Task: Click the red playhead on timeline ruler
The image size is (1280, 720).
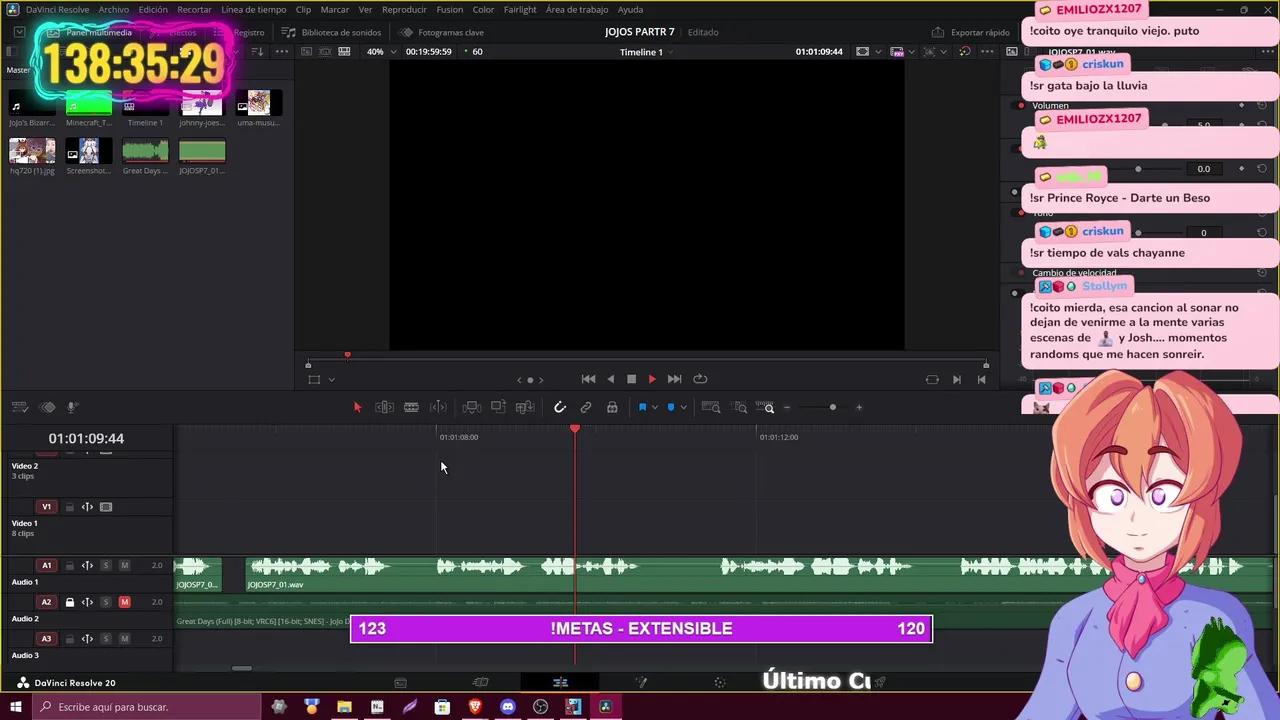Action: pos(575,429)
